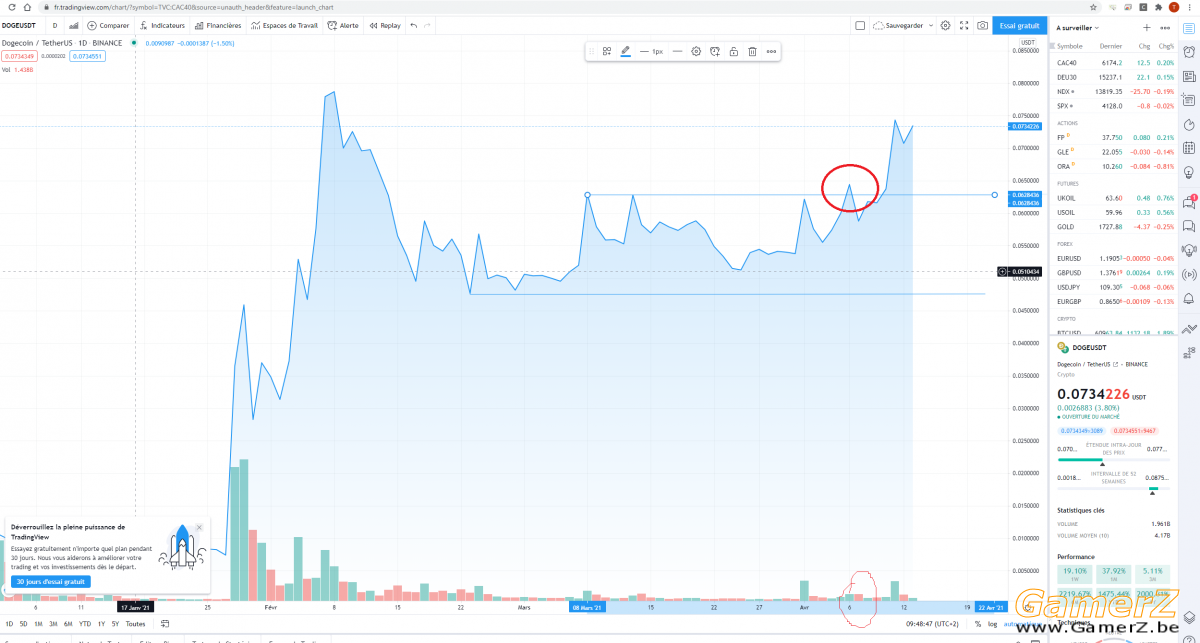Select the 6M range tab
1200x643 pixels.
pyautogui.click(x=68, y=623)
